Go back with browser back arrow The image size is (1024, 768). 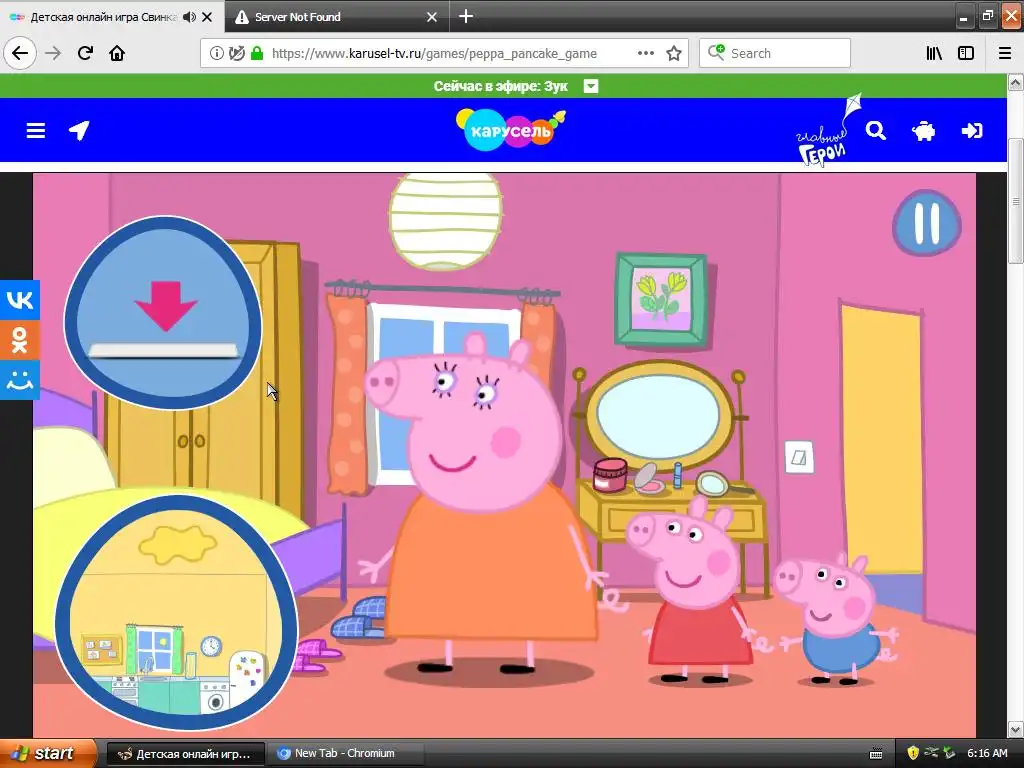(20, 53)
